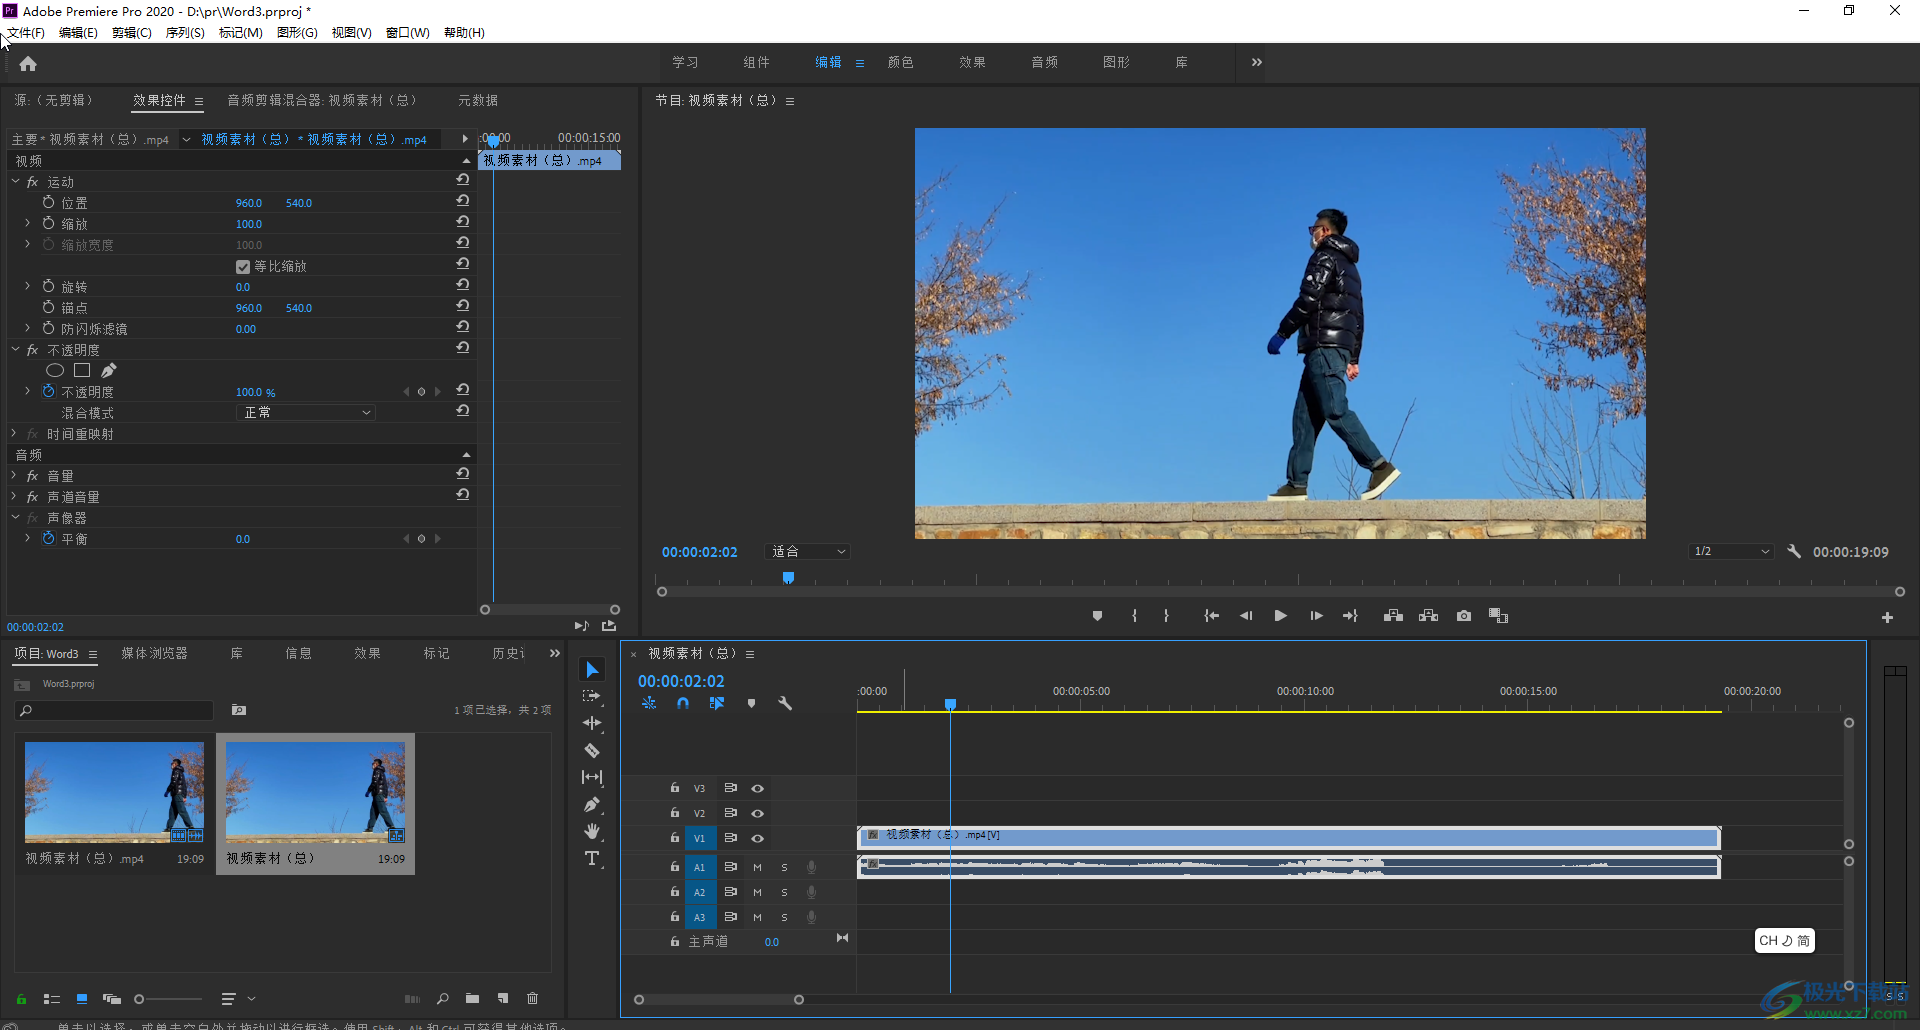Select the 视频素材（总）.mp4 thumbnail
Screen dimensions: 1920x1030
coord(114,792)
